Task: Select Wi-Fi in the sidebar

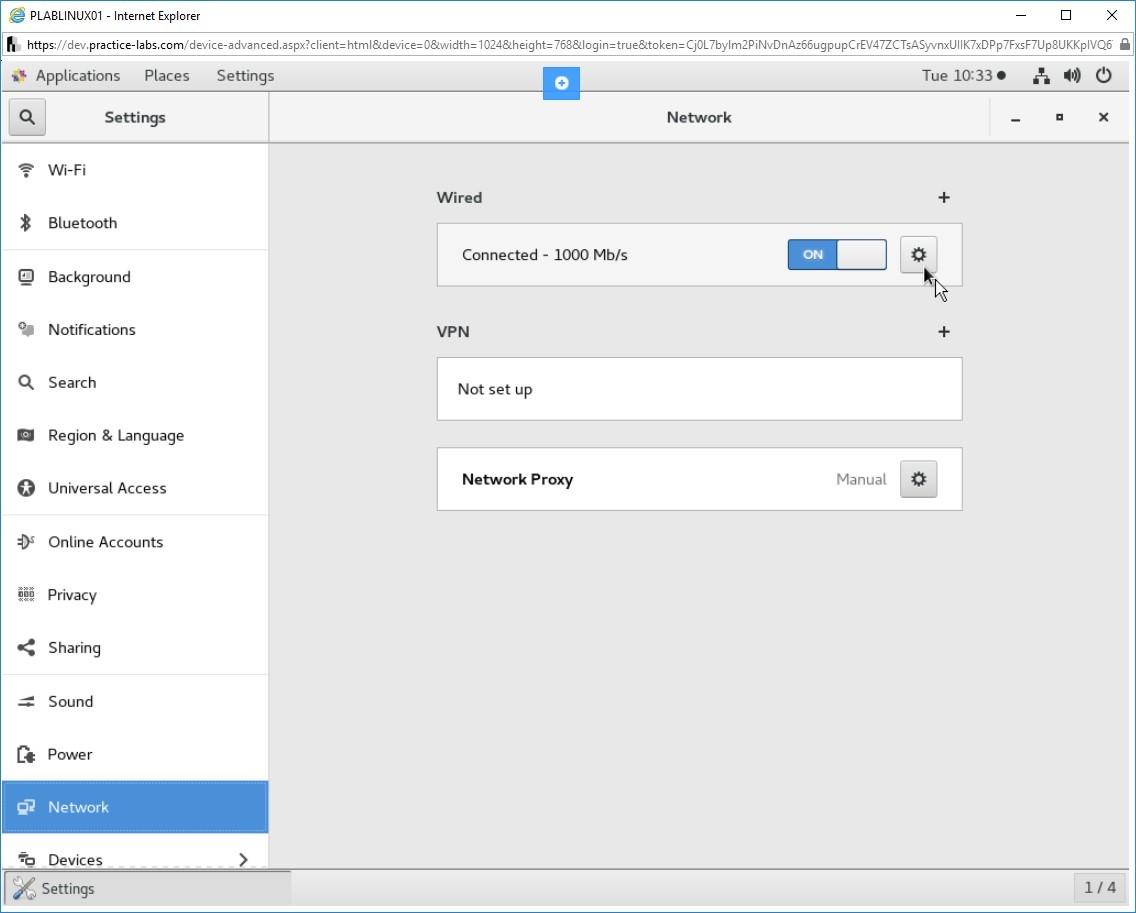Action: [67, 170]
